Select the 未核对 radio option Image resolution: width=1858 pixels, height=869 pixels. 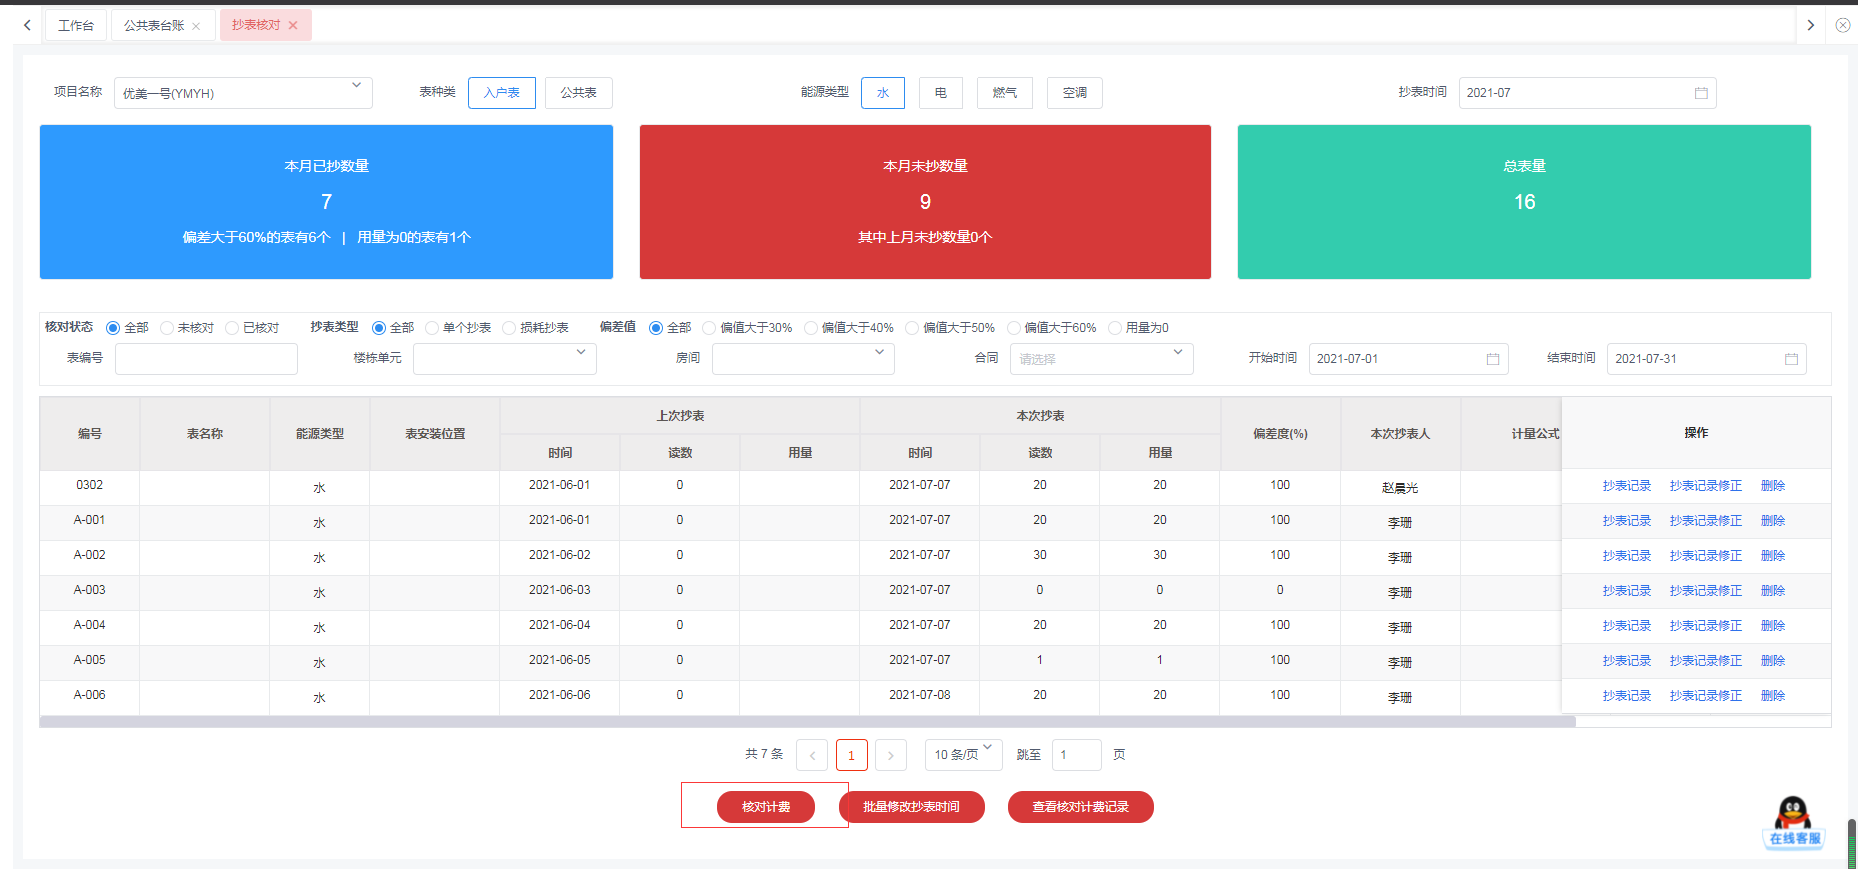(x=167, y=328)
